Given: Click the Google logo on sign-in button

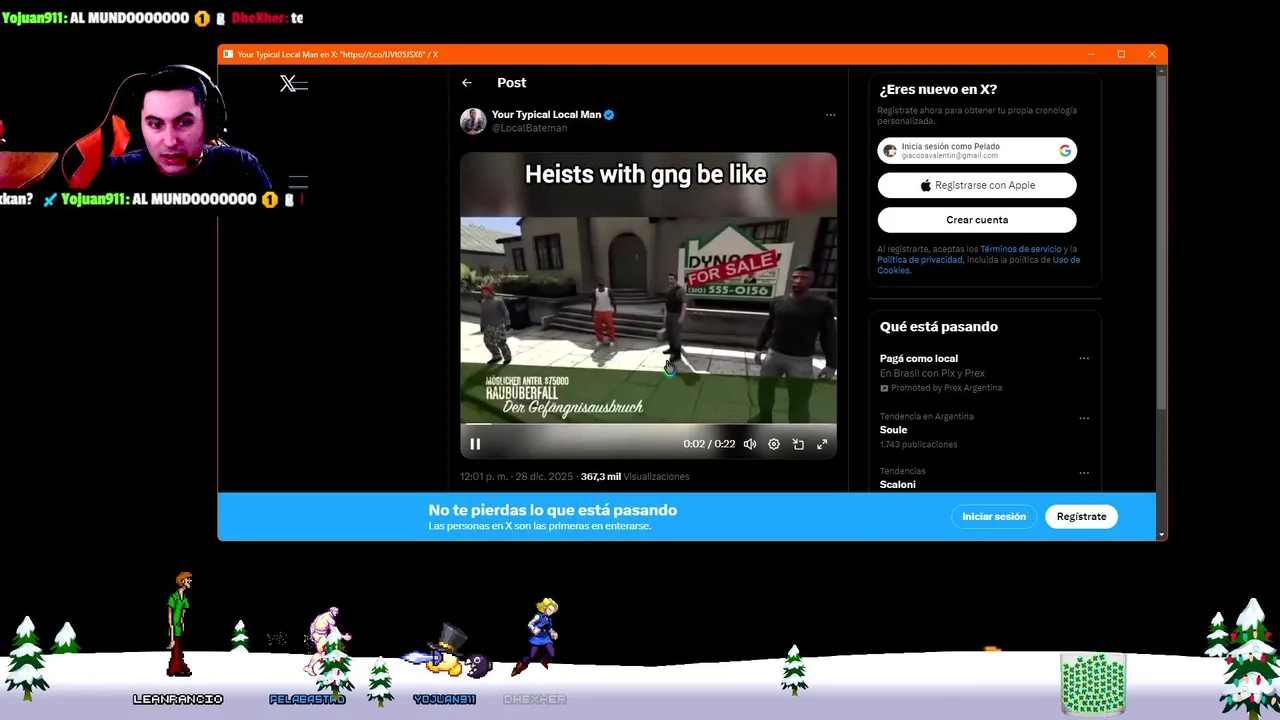Looking at the screenshot, I should click(1065, 151).
